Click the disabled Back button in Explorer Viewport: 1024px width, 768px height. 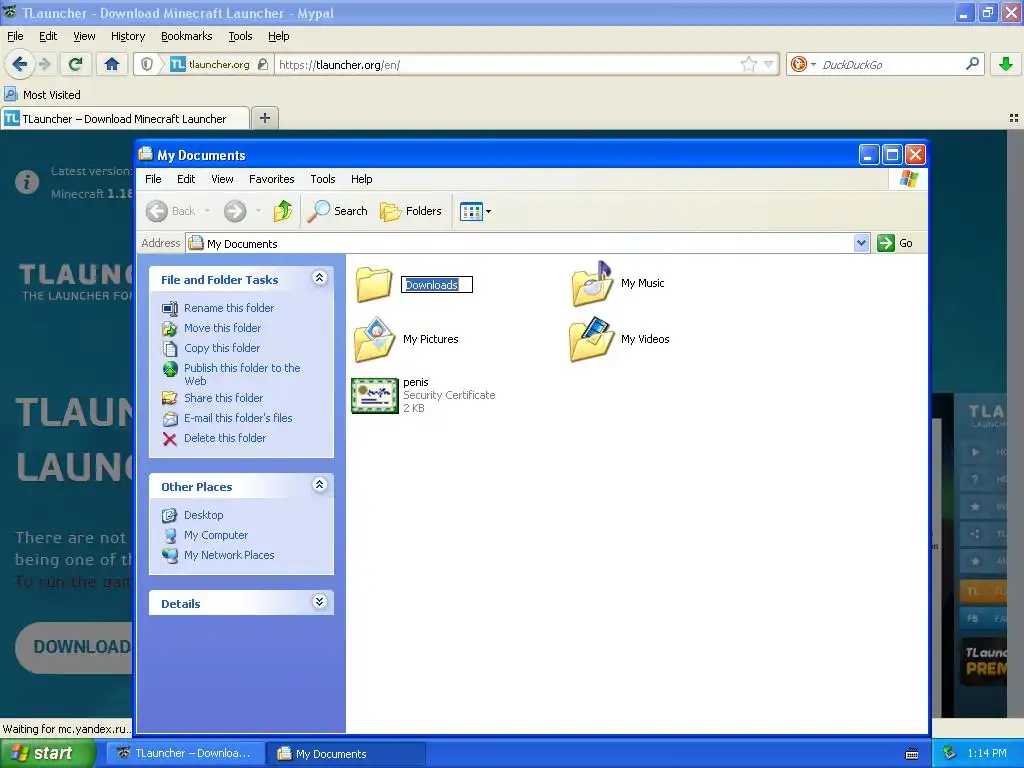[170, 211]
